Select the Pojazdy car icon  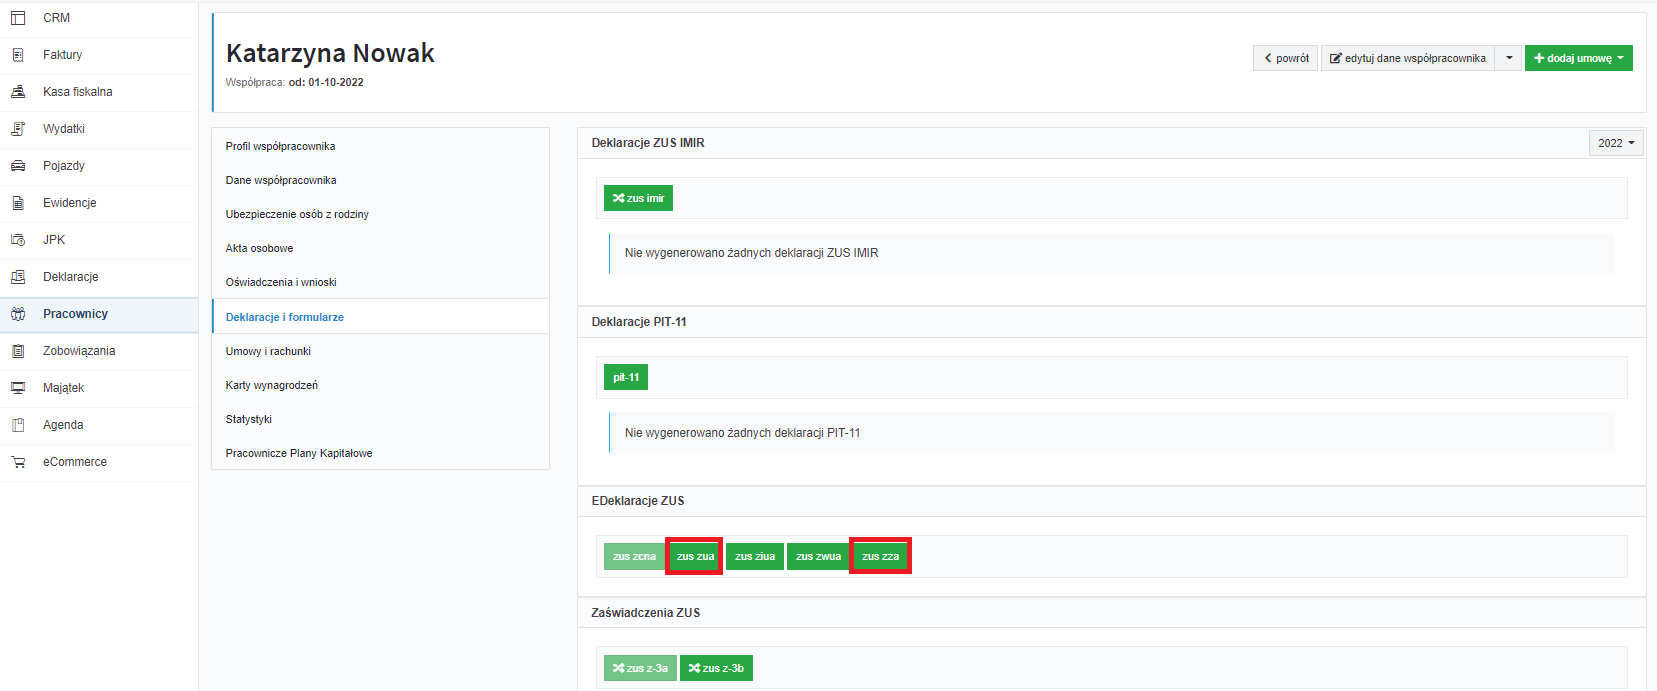(18, 166)
